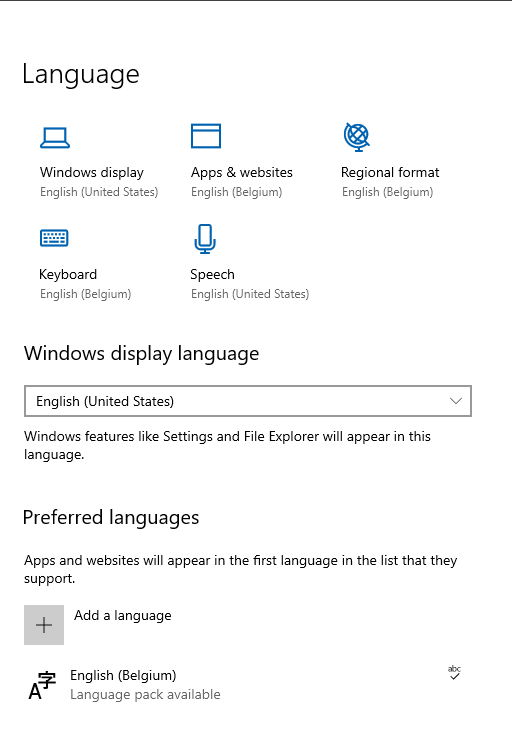Click the plus icon to add language

coord(44,625)
